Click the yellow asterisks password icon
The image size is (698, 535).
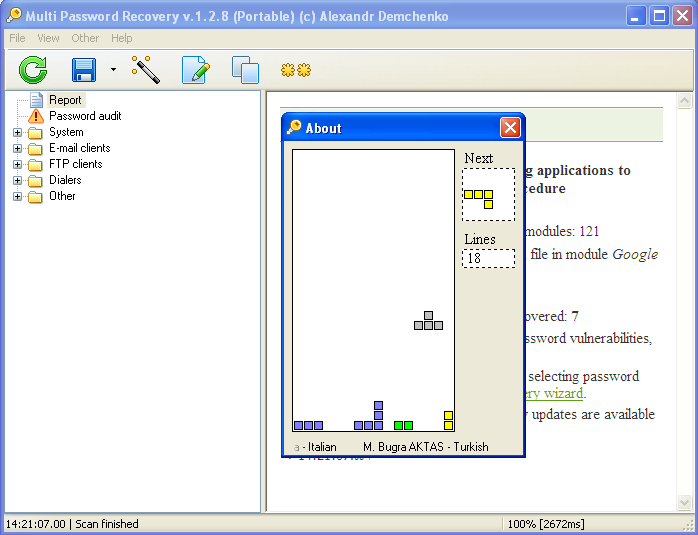(x=296, y=70)
